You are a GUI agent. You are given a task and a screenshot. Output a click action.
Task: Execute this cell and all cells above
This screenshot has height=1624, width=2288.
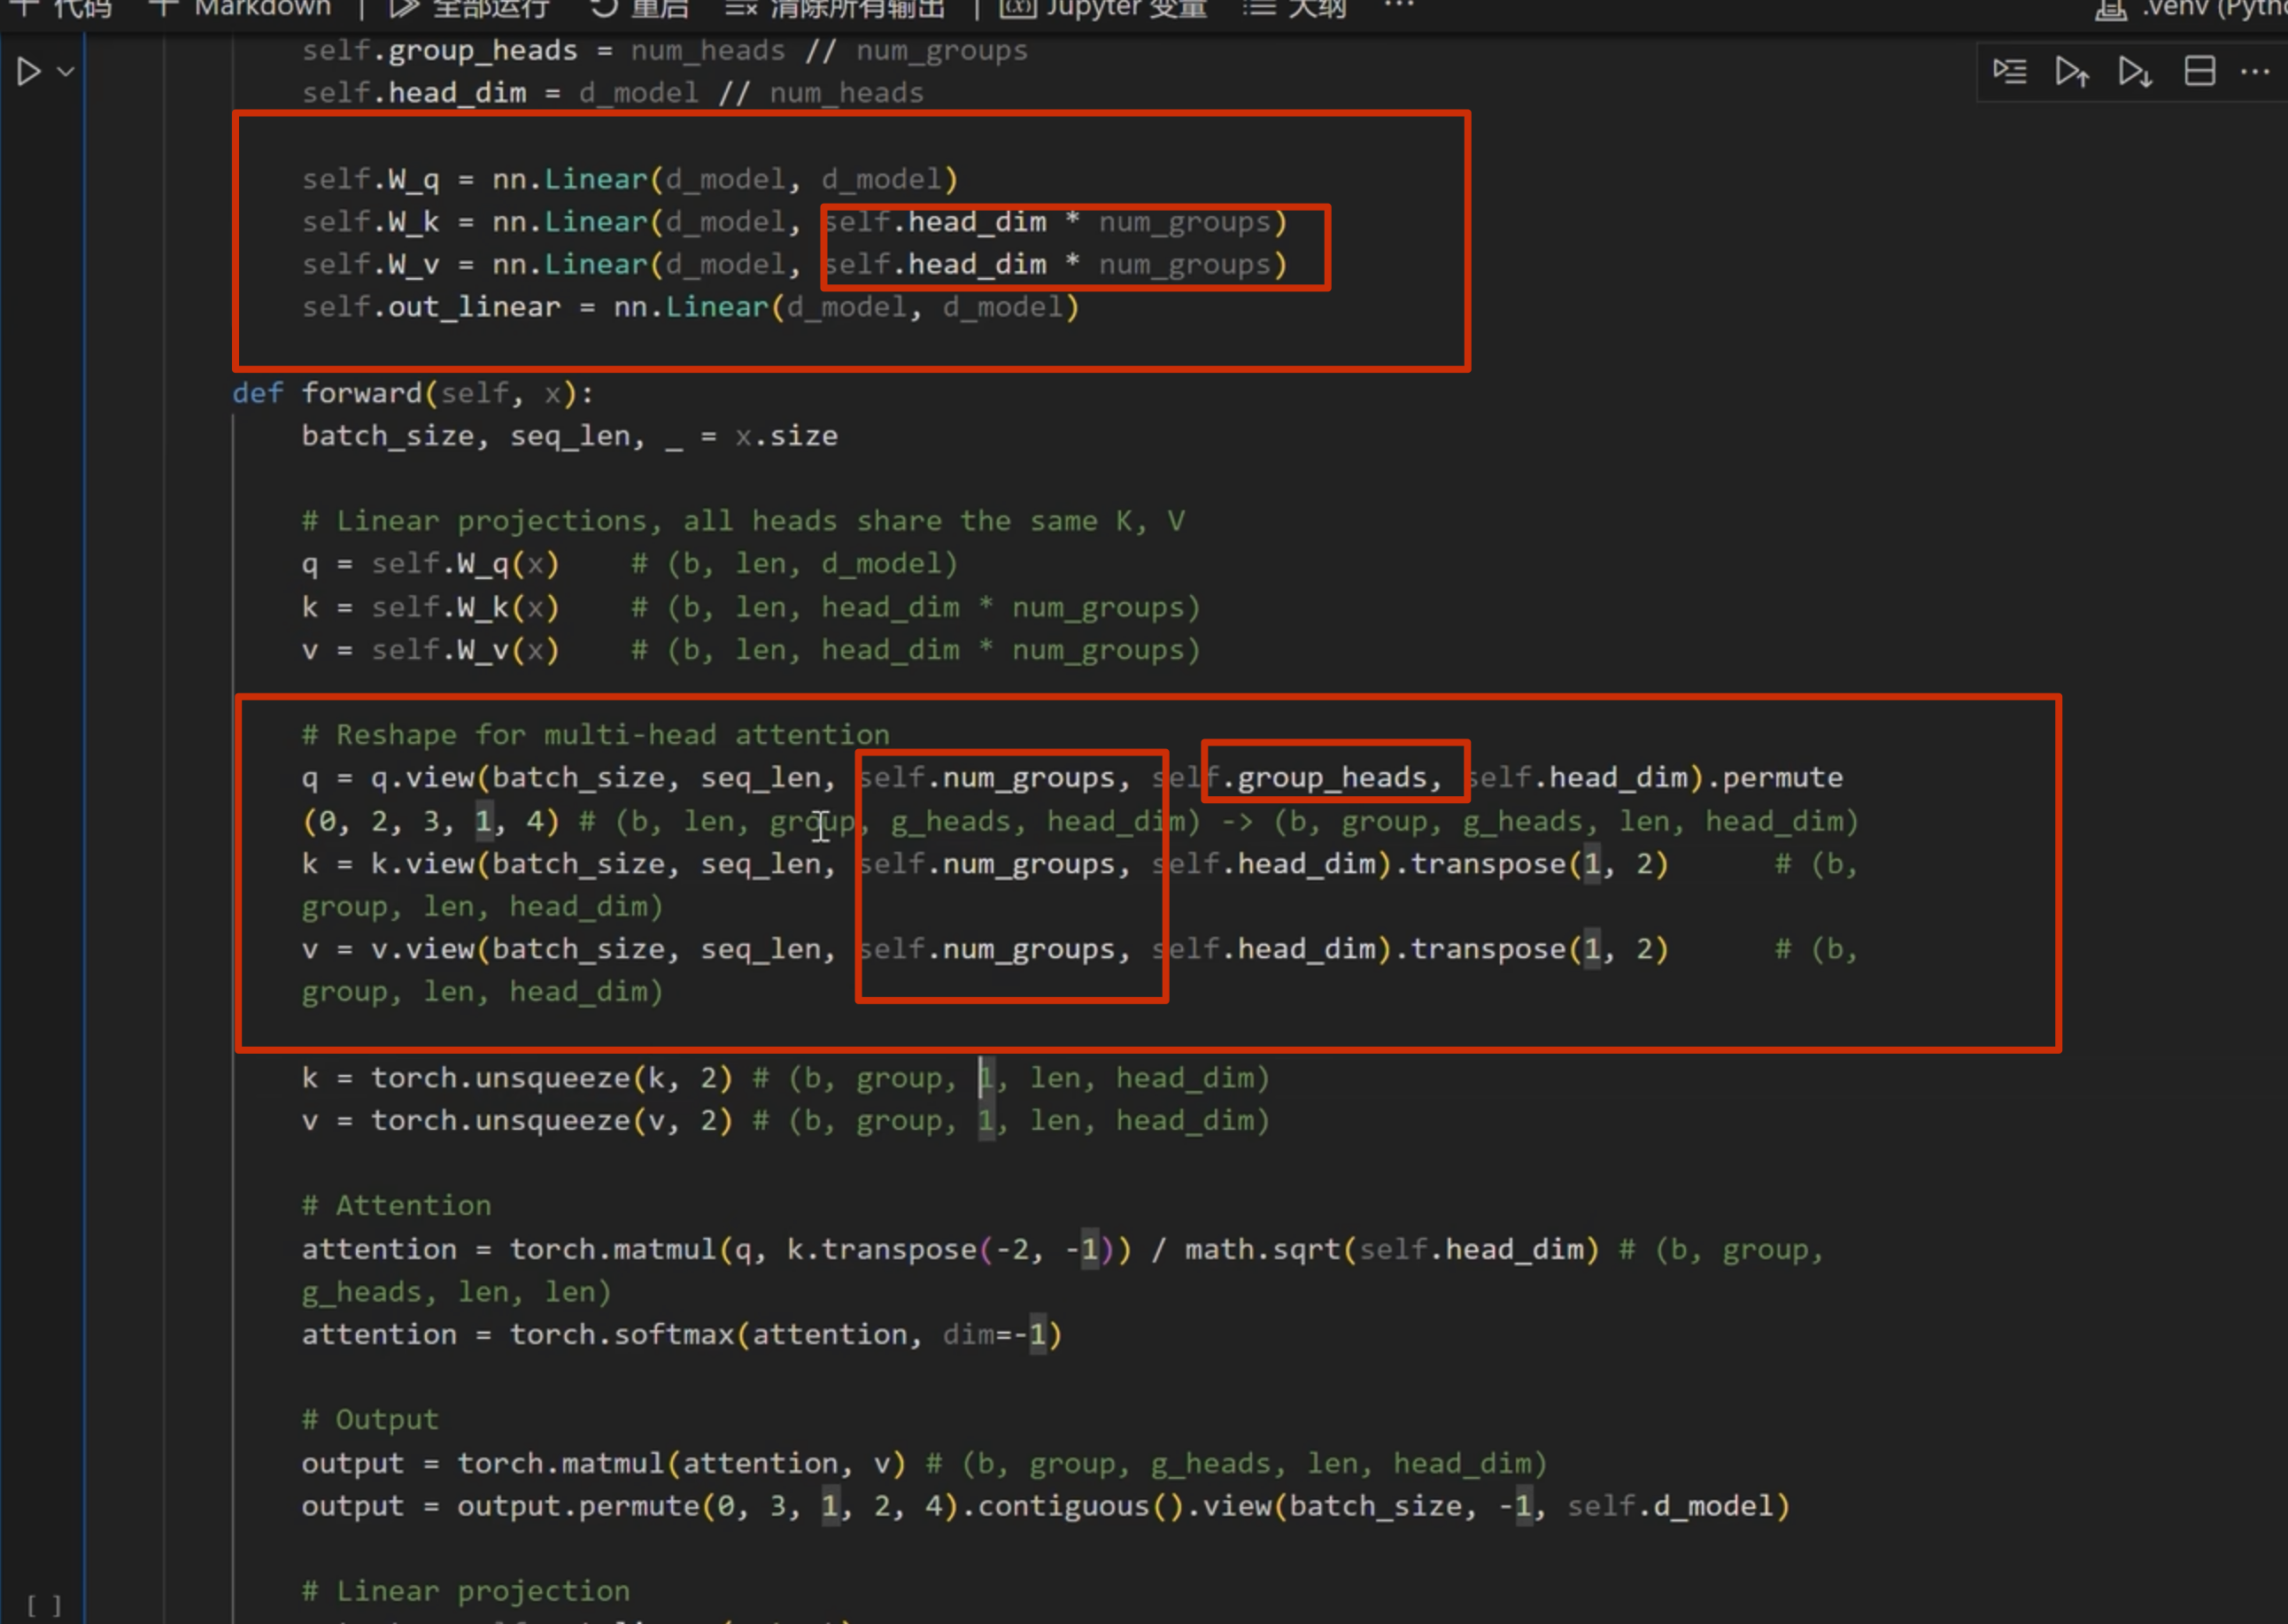2071,72
